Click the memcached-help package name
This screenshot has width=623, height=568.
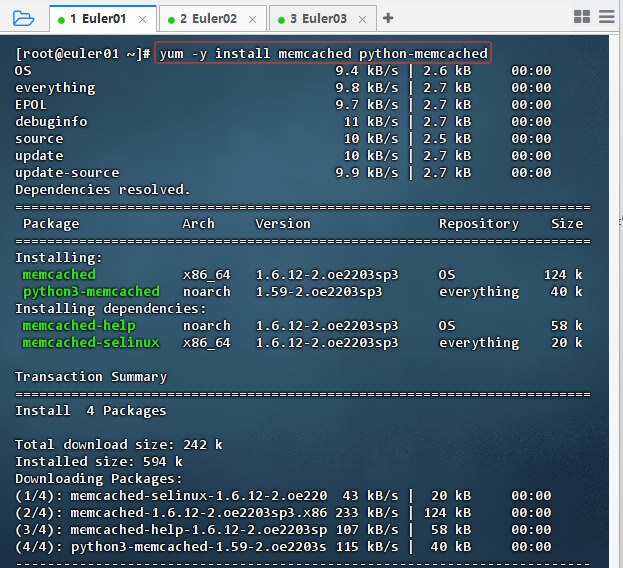pos(79,326)
